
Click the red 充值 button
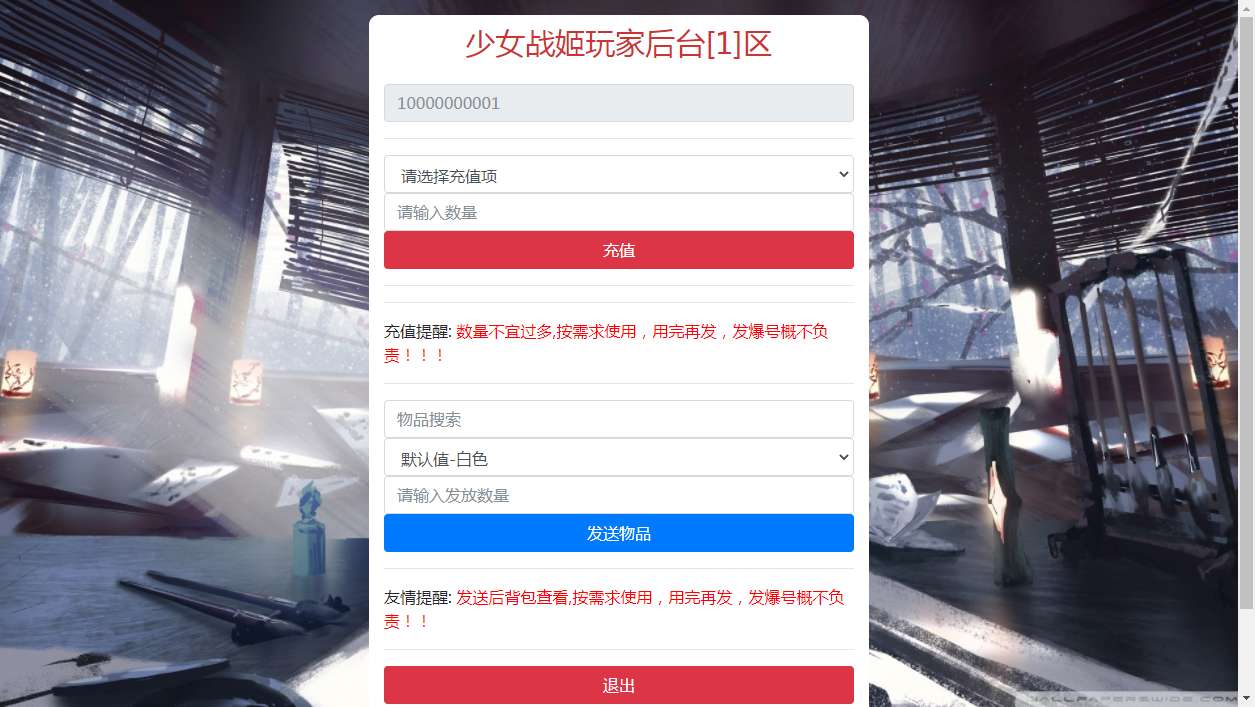(618, 250)
